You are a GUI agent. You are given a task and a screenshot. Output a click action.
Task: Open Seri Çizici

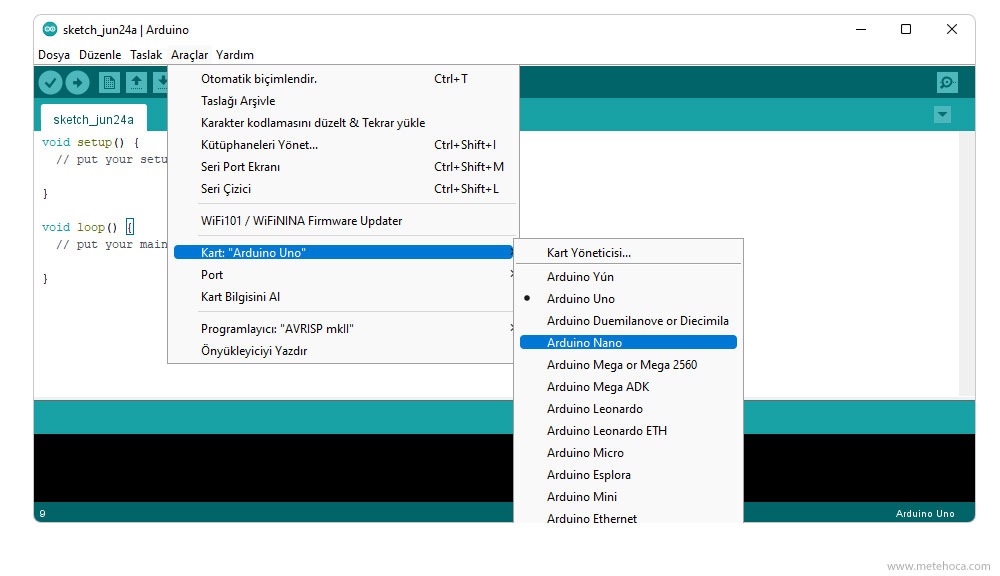(344, 189)
